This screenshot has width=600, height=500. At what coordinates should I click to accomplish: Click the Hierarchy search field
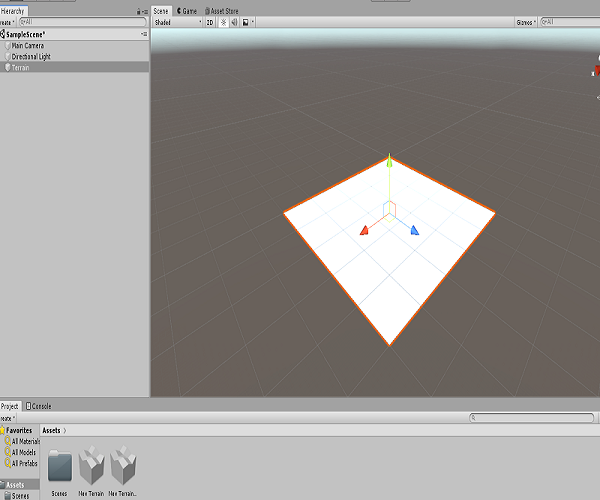[83, 22]
